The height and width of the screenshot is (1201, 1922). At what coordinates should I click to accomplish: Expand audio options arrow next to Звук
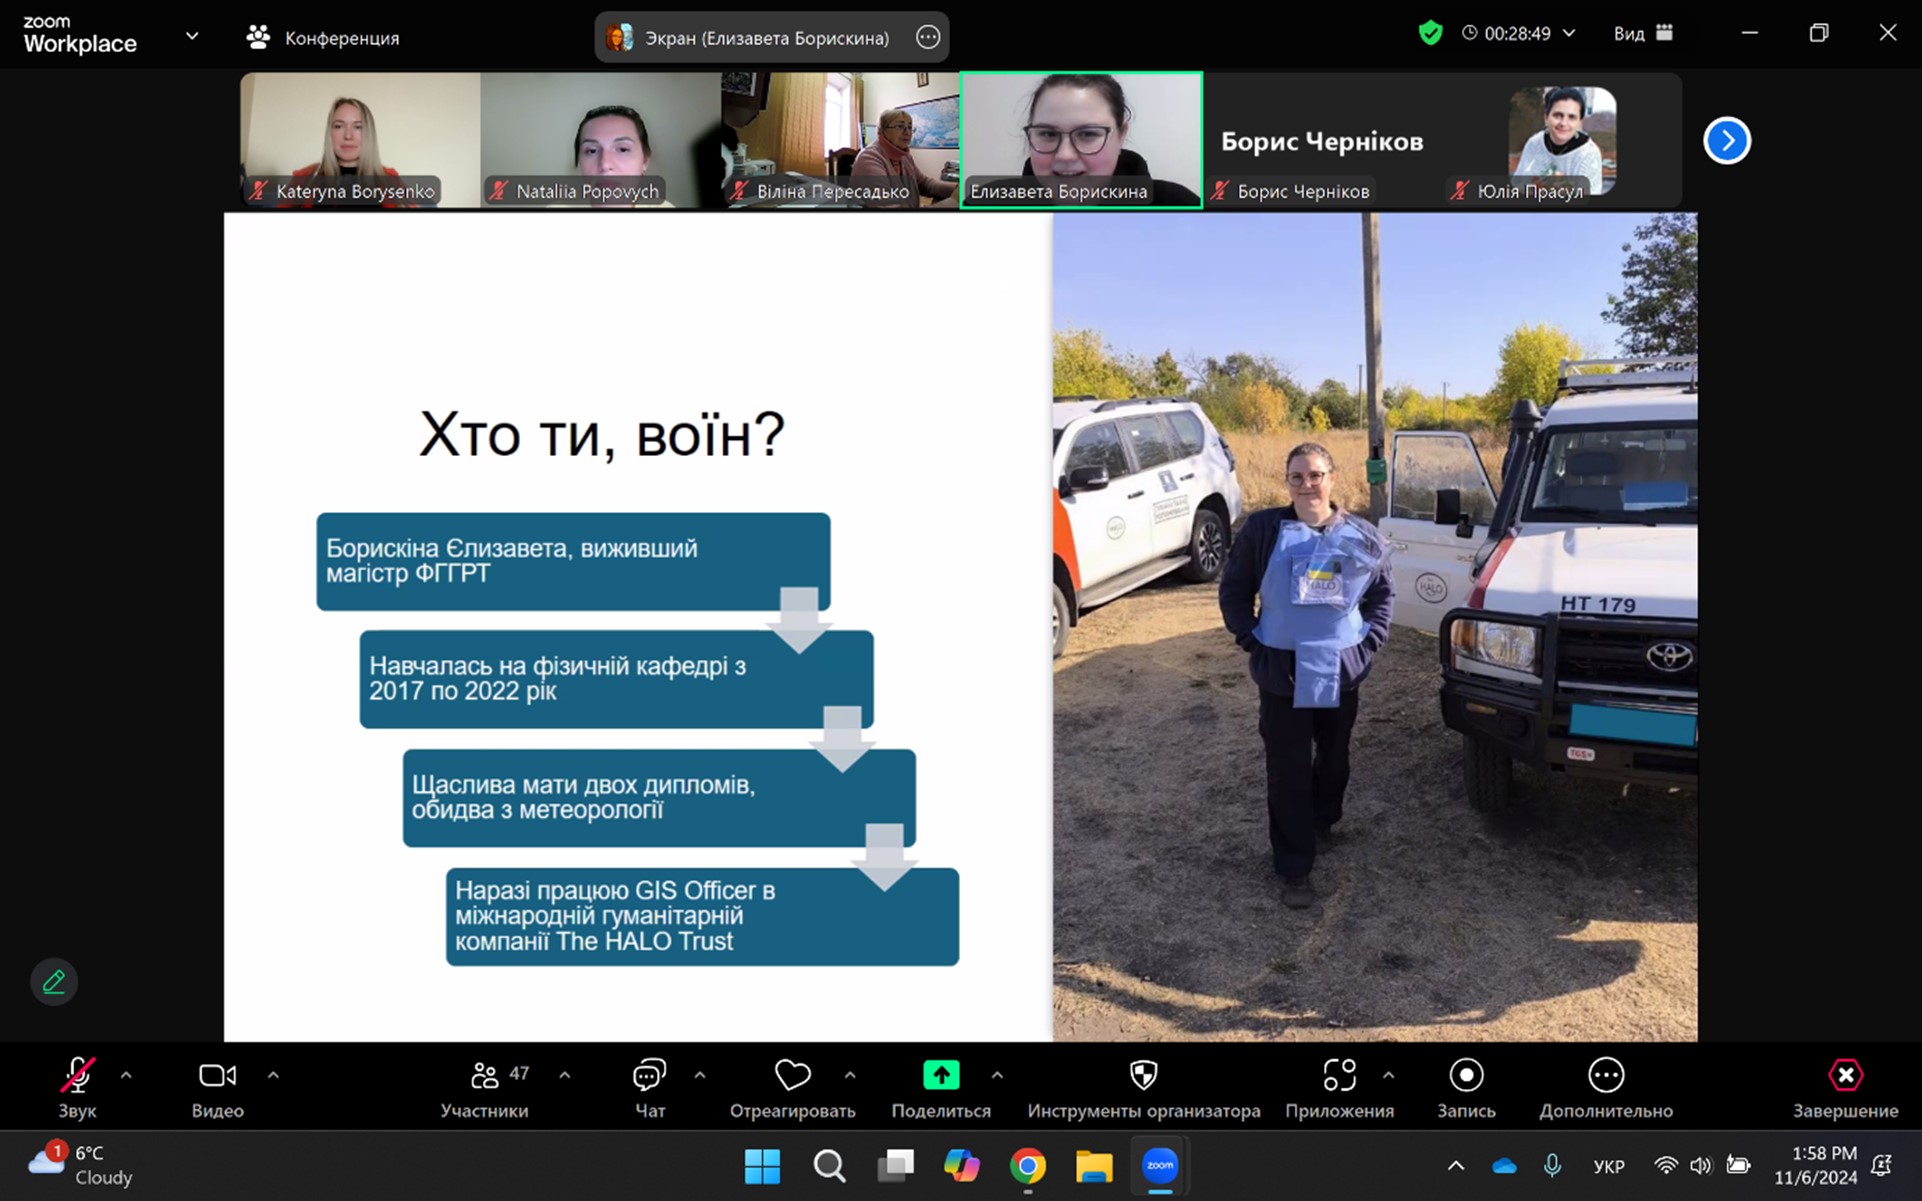click(126, 1076)
